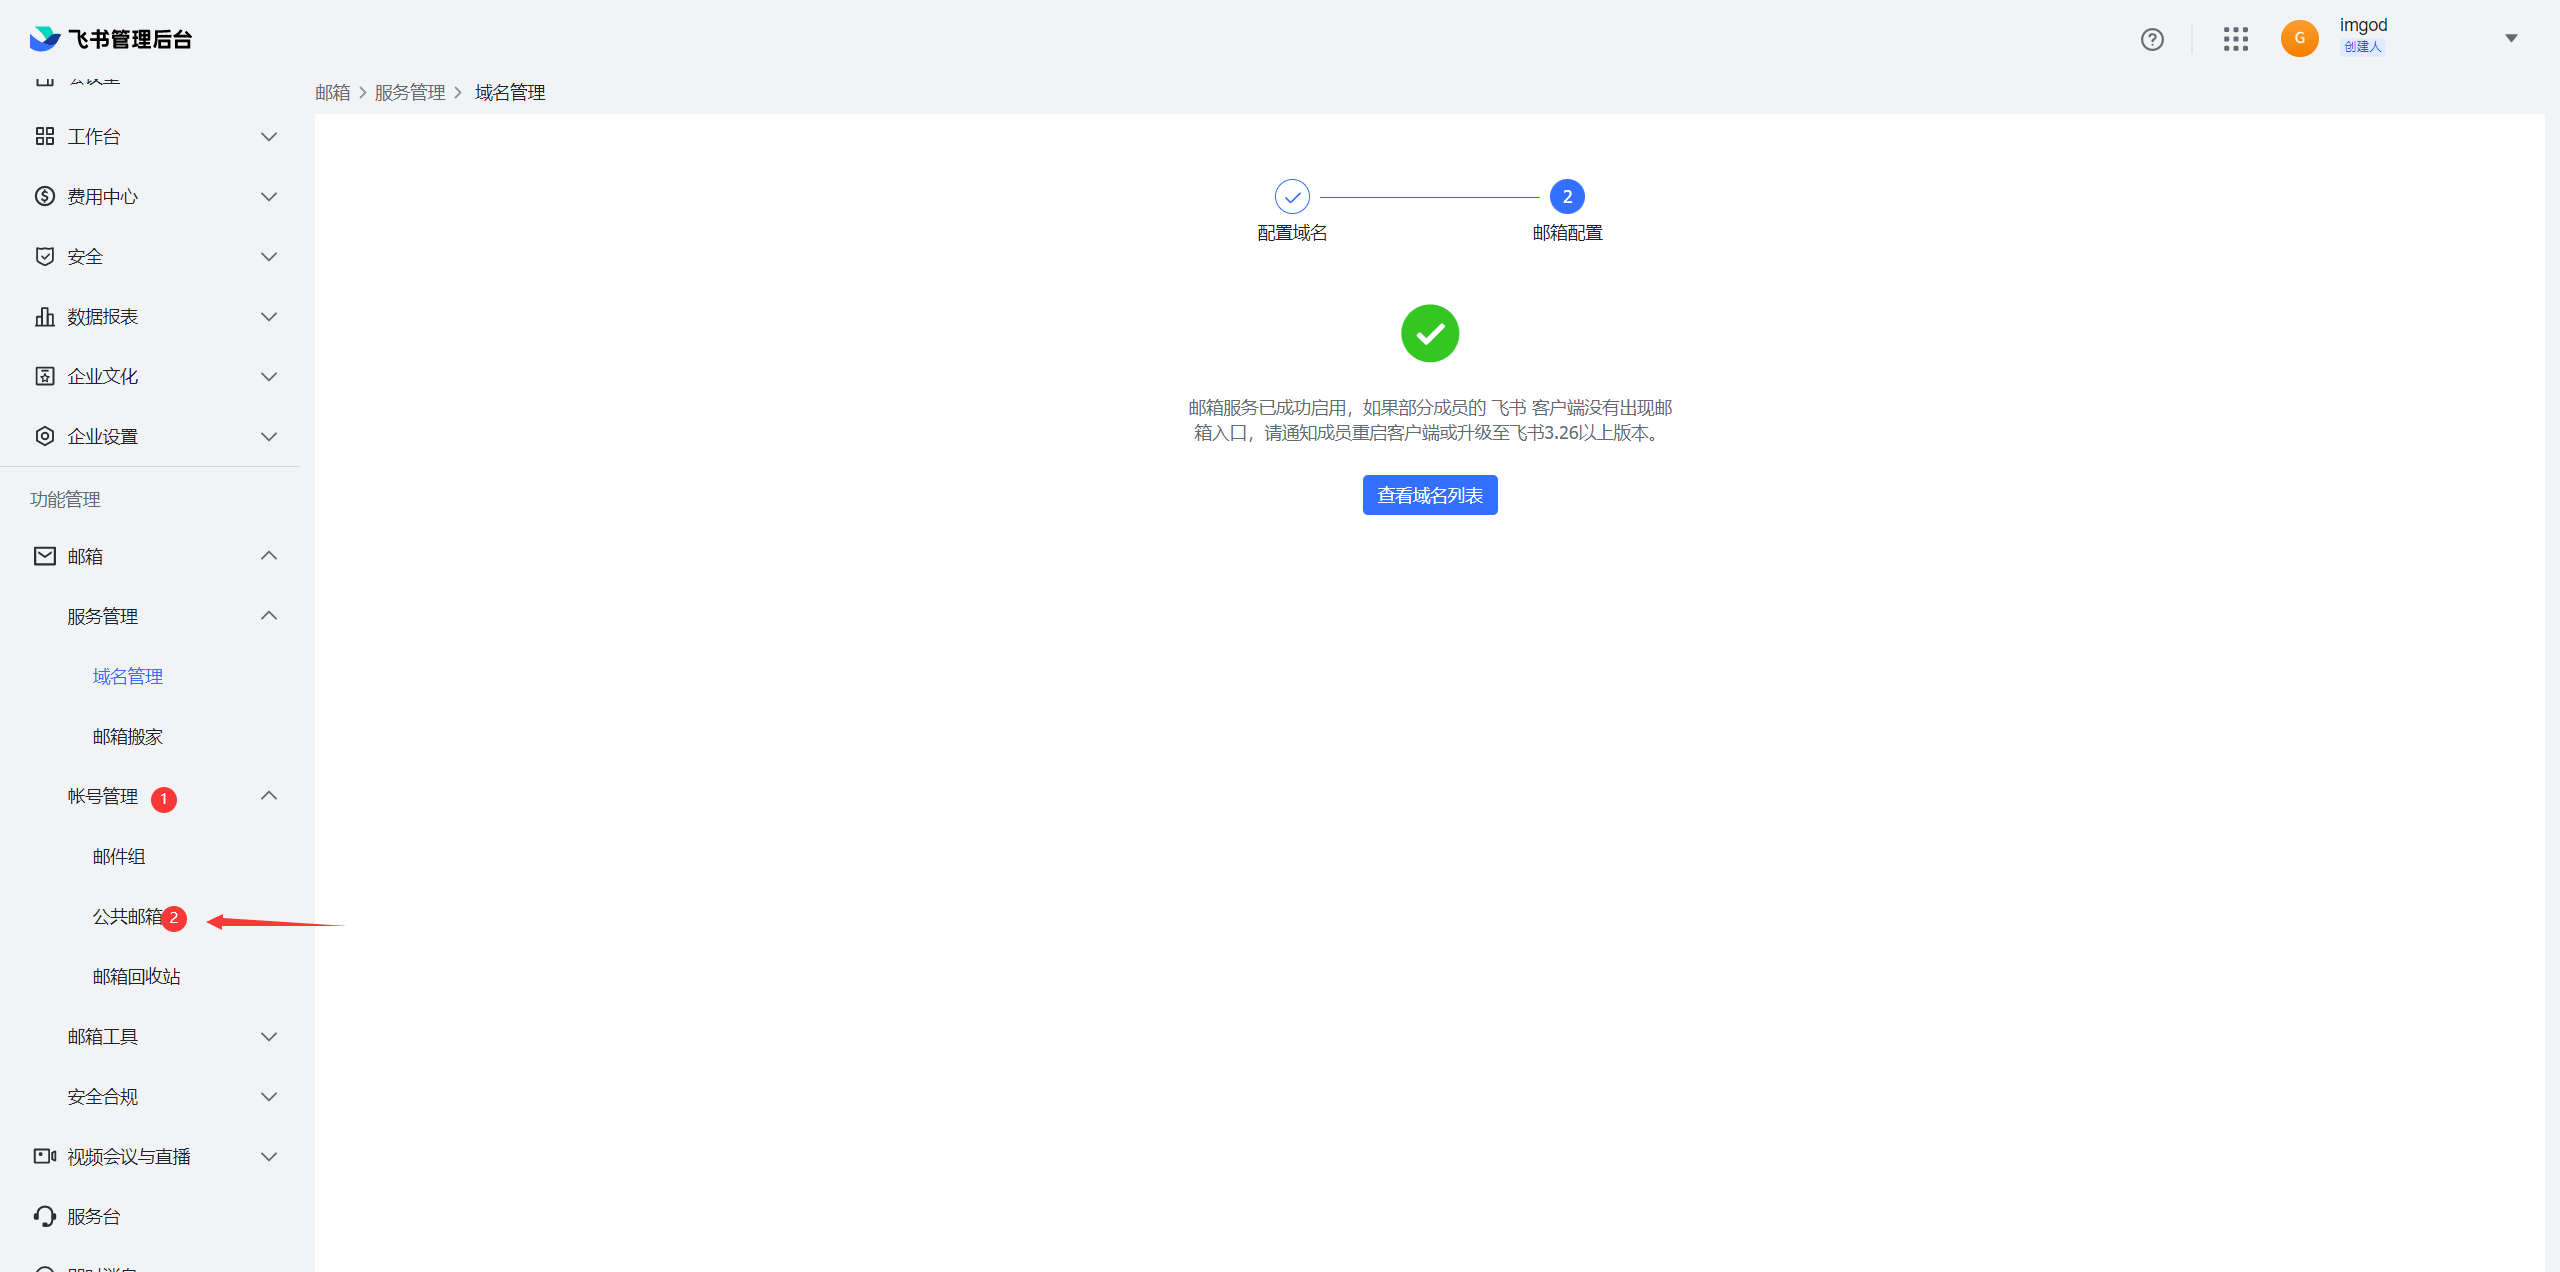Expand the 邮箱工具 submenu chevron
This screenshot has width=2560, height=1272.
268,1036
